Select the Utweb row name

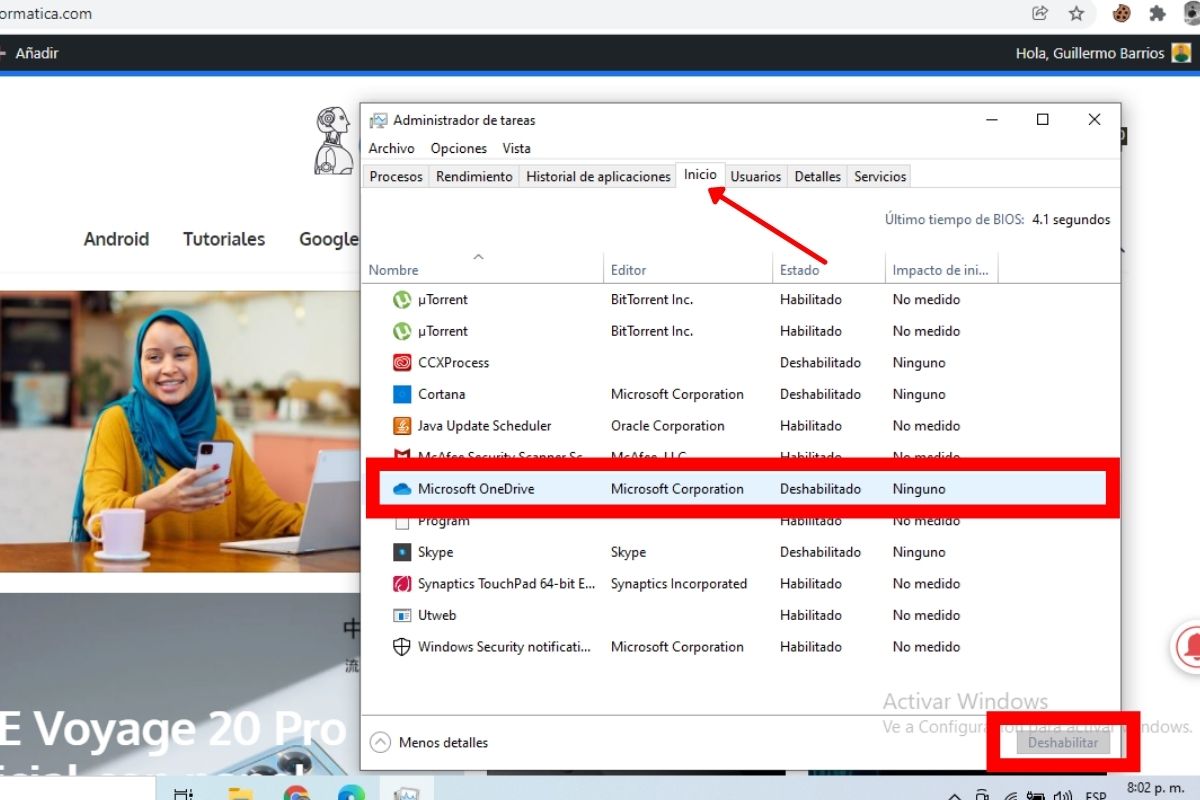pyautogui.click(x=437, y=615)
